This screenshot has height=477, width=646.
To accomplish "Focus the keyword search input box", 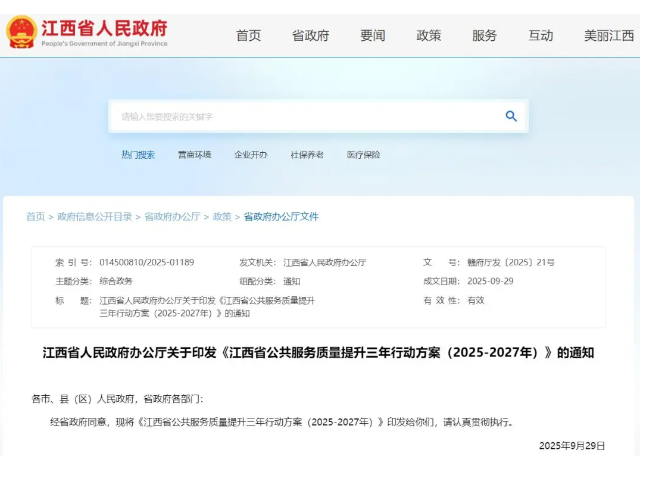I will point(300,116).
